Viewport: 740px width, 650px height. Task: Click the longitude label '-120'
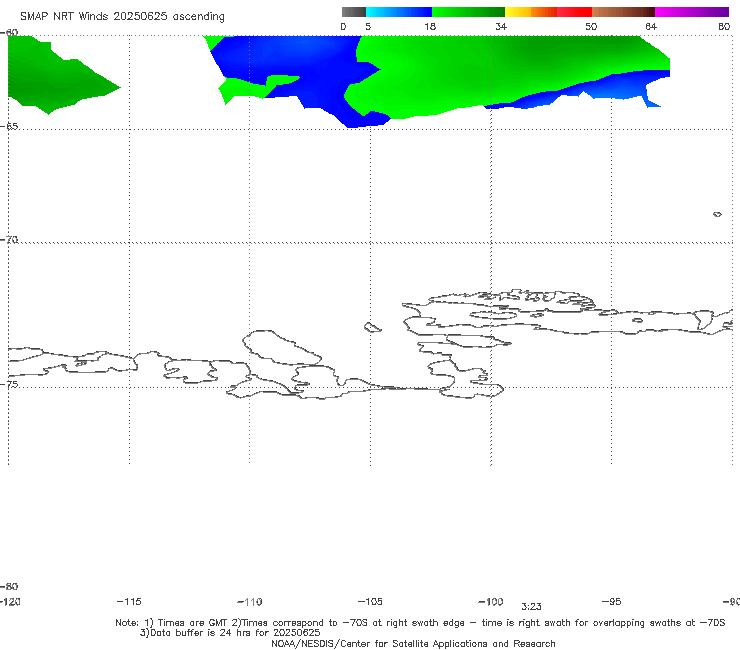click(10, 602)
